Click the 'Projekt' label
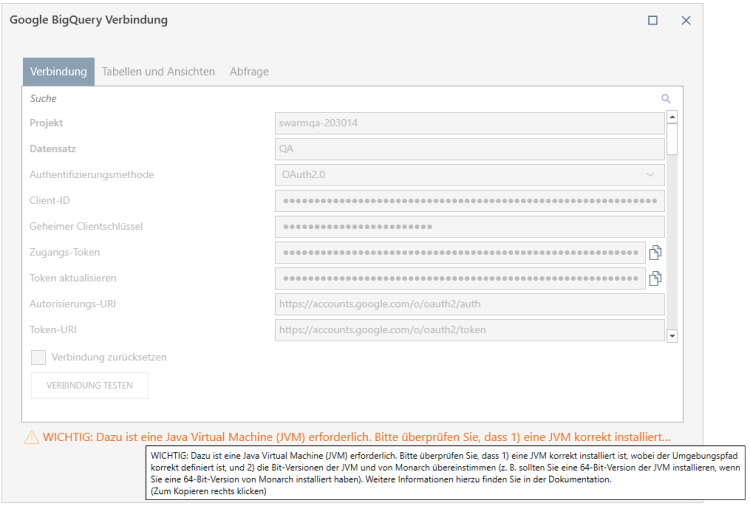Viewport: 750px width, 506px height. click(x=46, y=123)
